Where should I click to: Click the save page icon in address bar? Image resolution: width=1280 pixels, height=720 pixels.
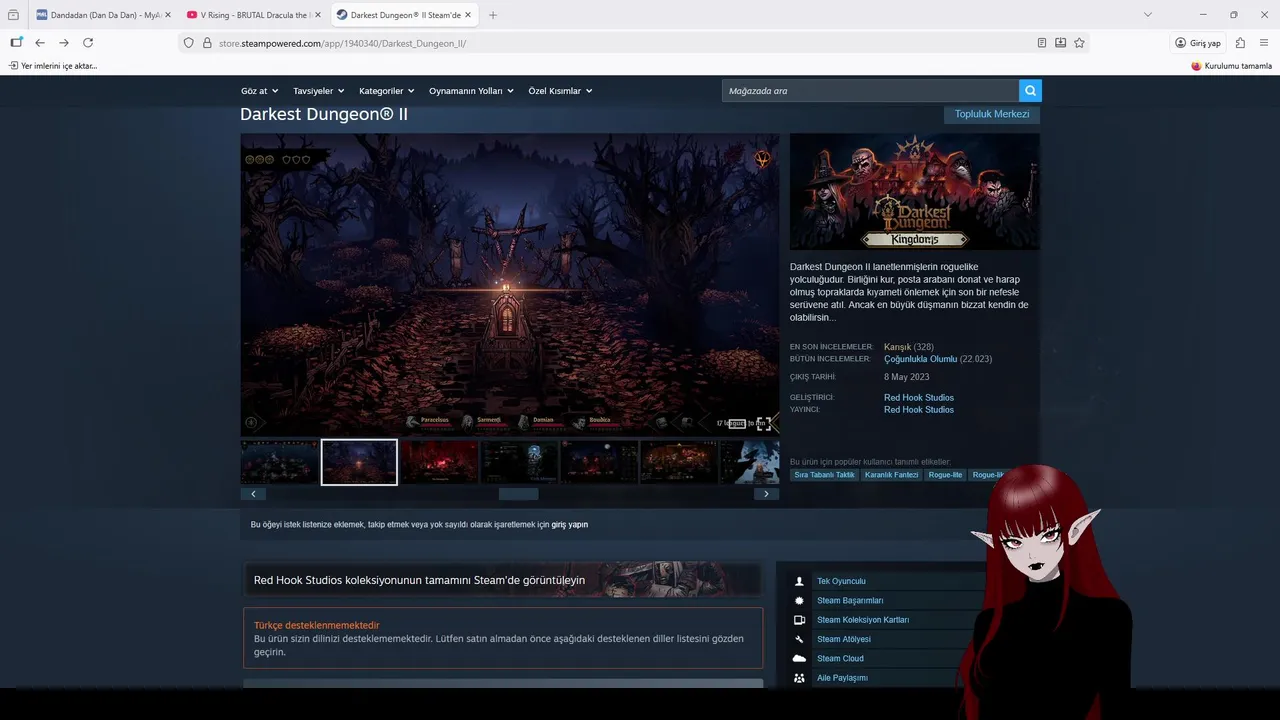click(1061, 43)
